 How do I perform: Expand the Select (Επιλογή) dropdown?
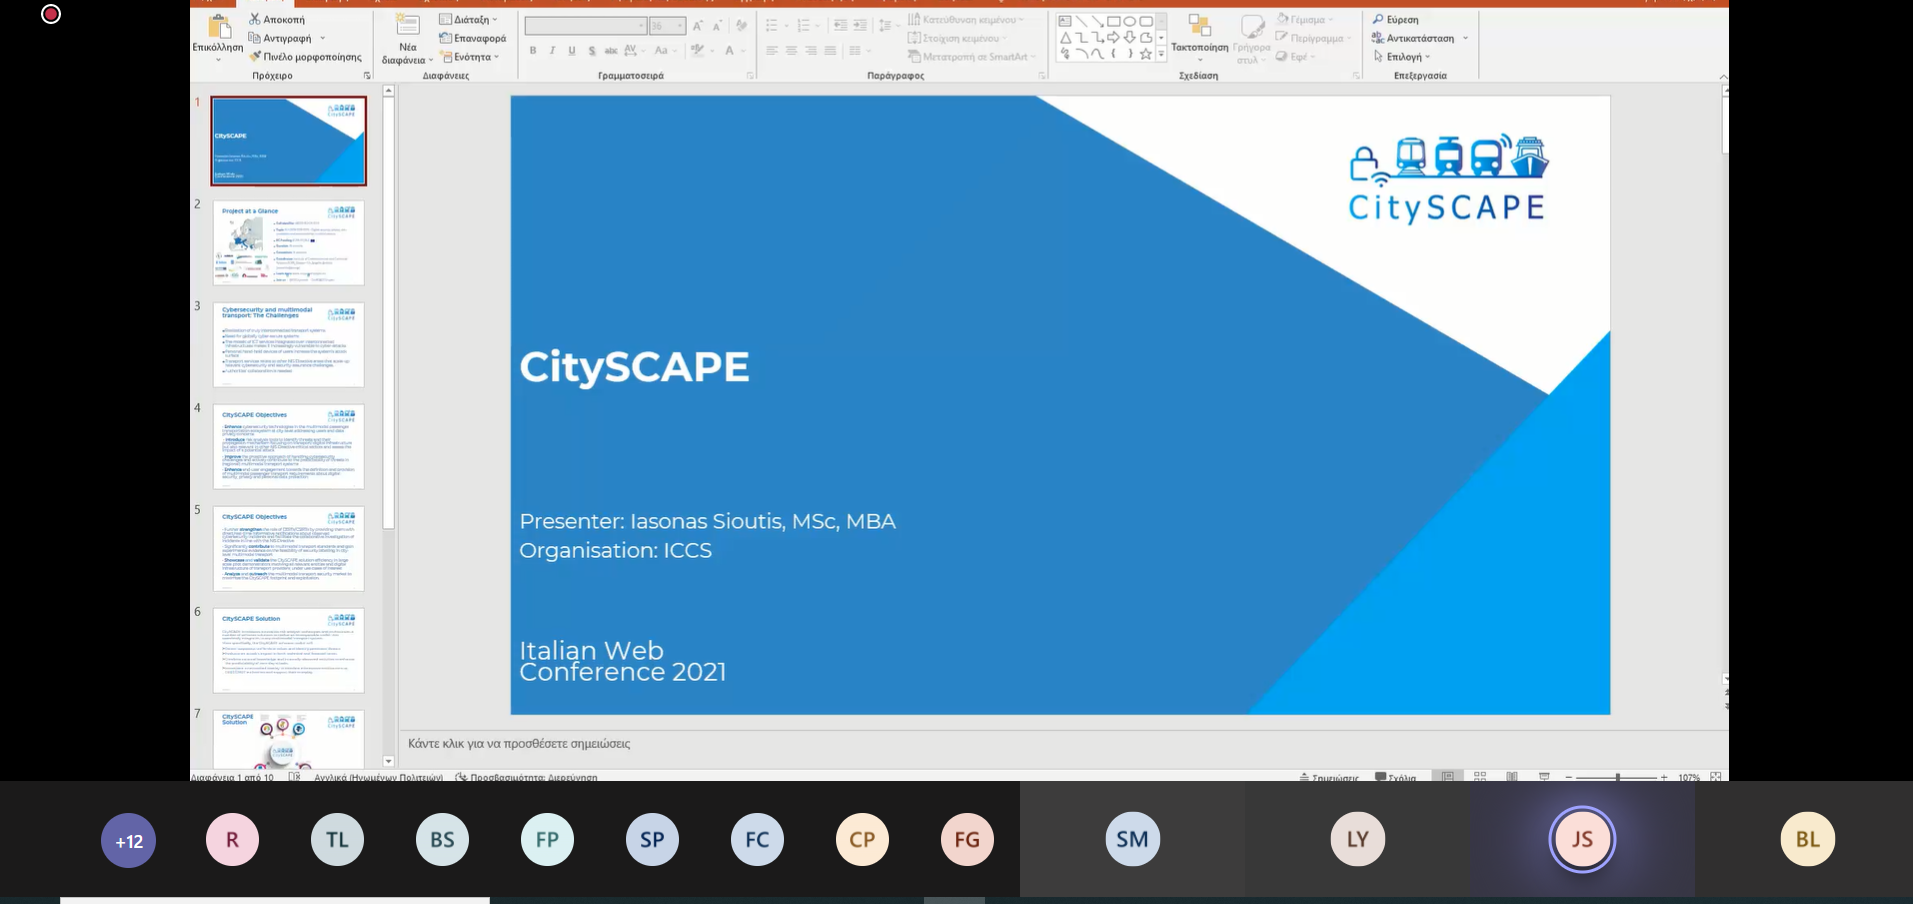tap(1427, 57)
